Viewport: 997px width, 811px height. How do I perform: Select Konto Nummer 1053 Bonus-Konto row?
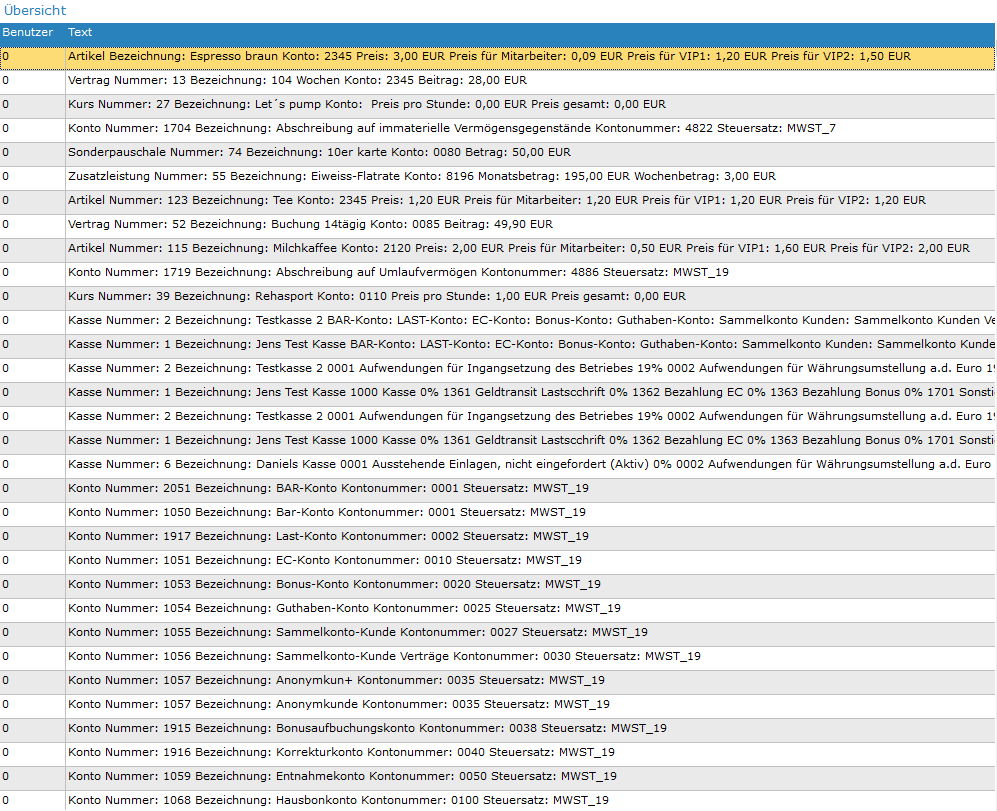click(497, 585)
